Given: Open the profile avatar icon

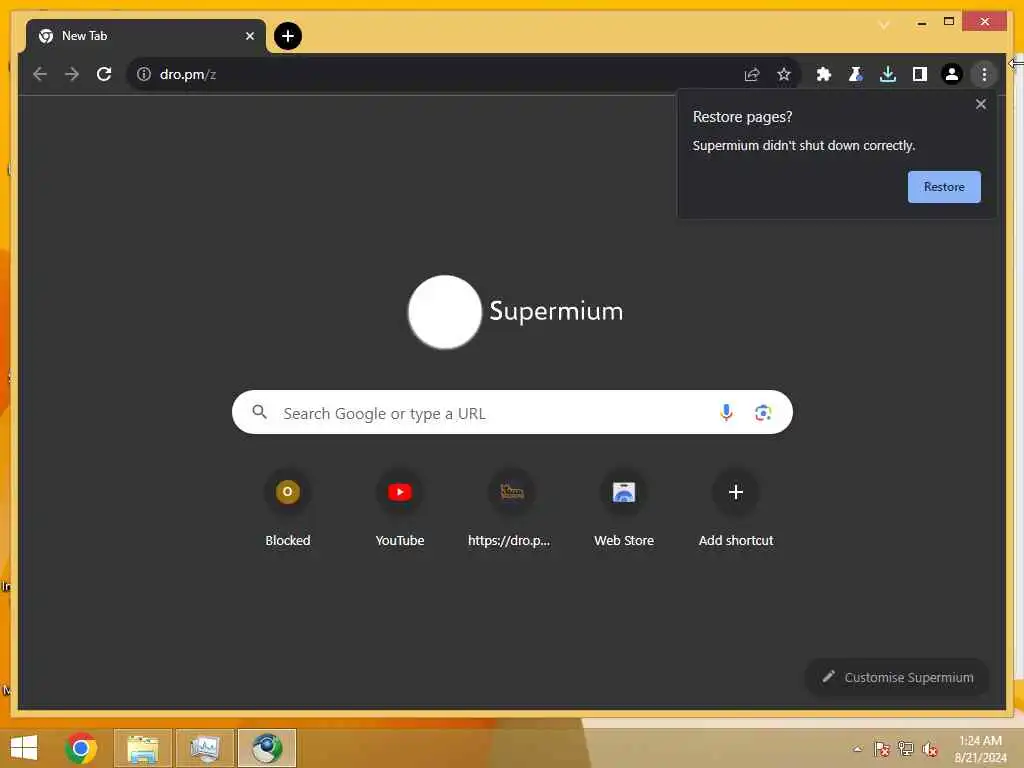Looking at the screenshot, I should click(952, 74).
